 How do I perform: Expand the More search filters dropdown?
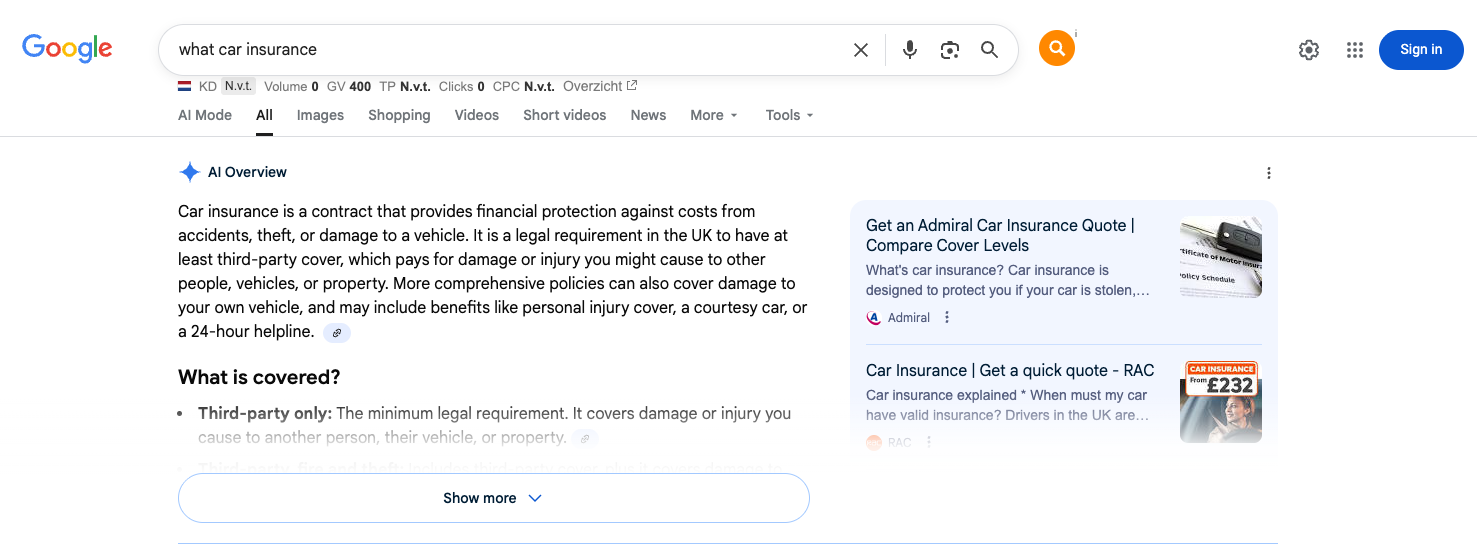(714, 115)
